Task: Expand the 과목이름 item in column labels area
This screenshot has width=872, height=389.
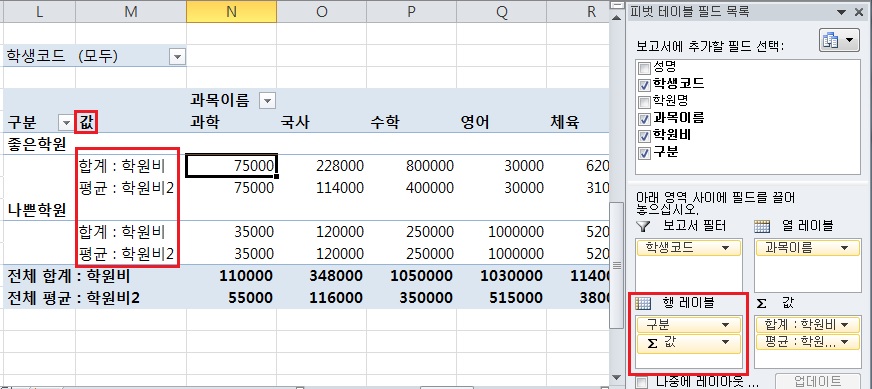Action: pyautogui.click(x=844, y=248)
